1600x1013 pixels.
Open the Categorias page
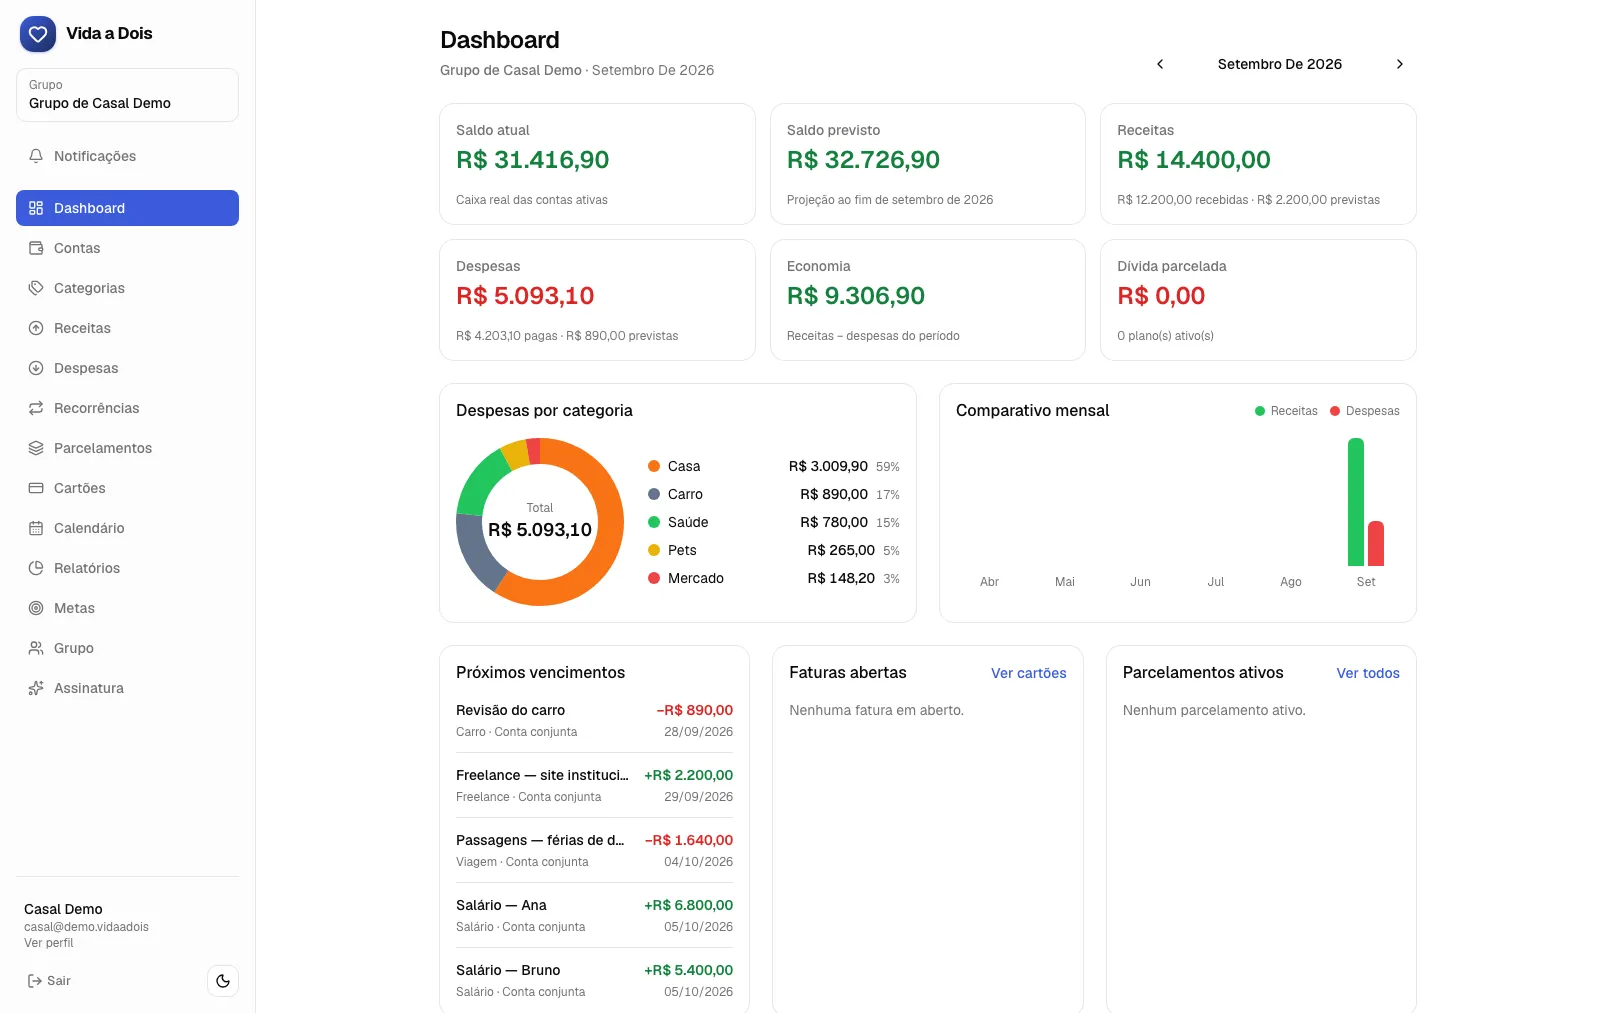(127, 288)
